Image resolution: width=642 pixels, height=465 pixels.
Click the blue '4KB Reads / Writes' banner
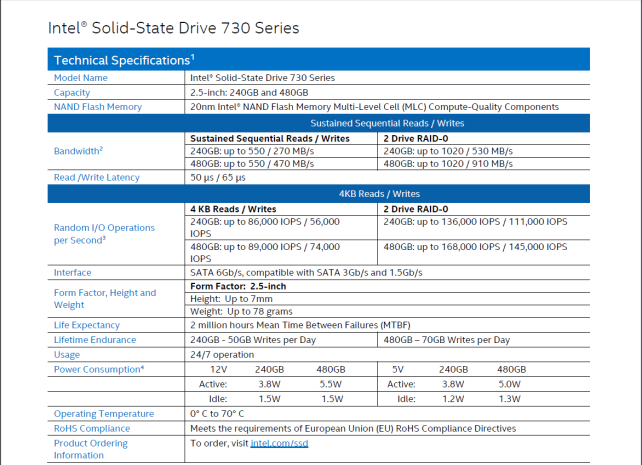(x=319, y=194)
